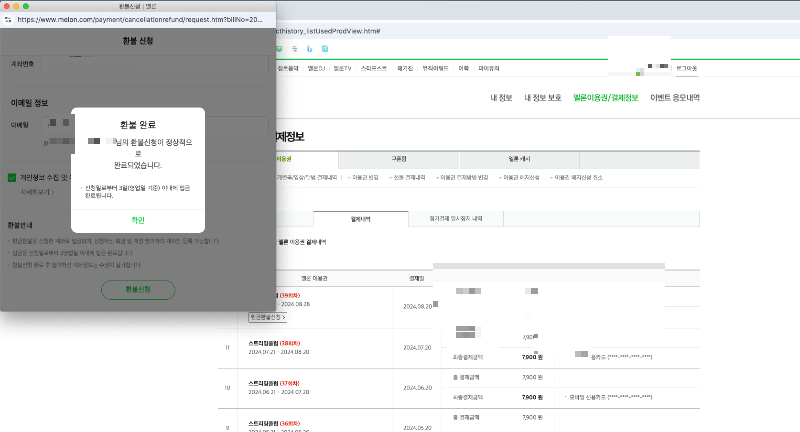The image size is (800, 432).
Task: Click the second bookmarks bar icon
Action: [294, 49]
